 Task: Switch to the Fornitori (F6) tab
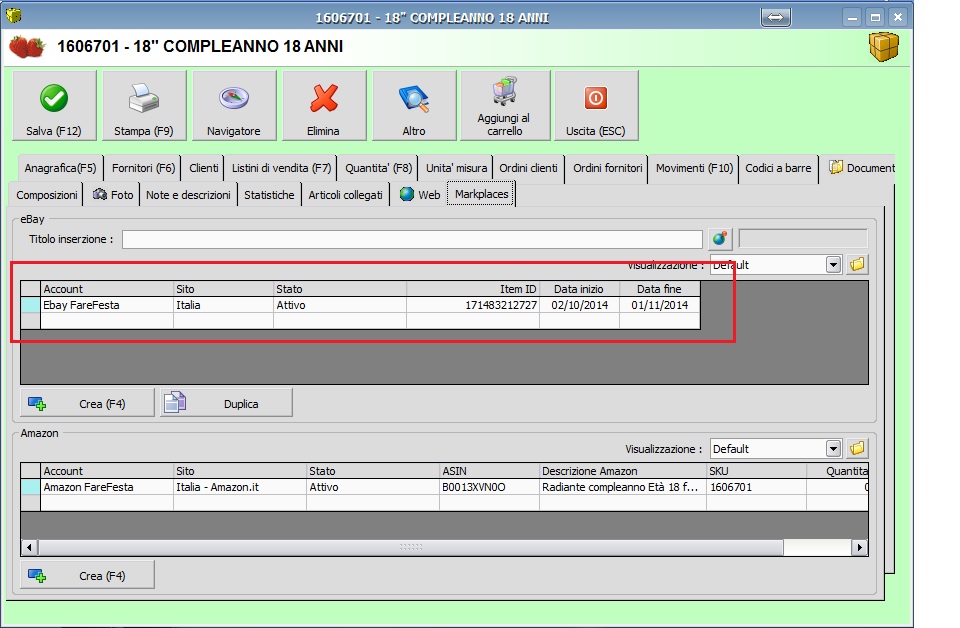[x=143, y=168]
